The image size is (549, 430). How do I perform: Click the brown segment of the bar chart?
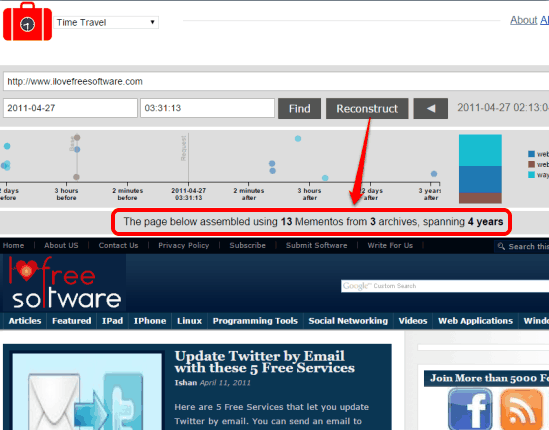pyautogui.click(x=480, y=198)
